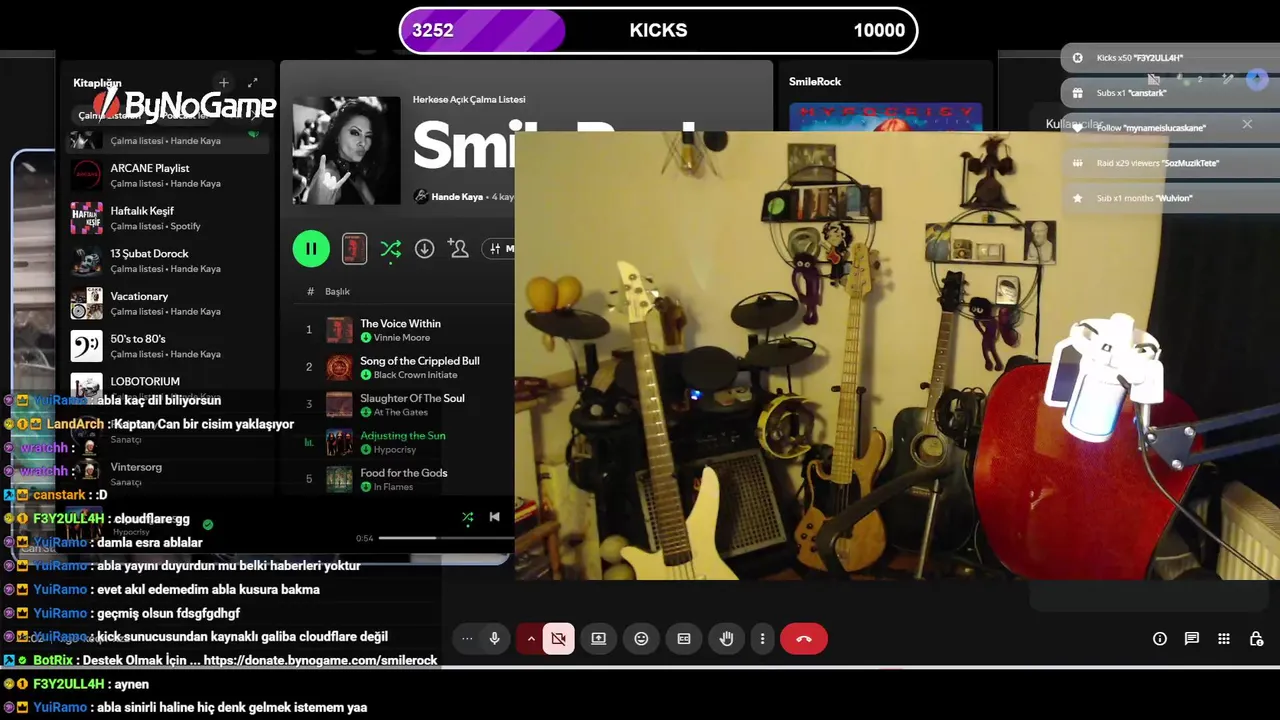Open the ARCANE Playlist
The width and height of the screenshot is (1280, 720).
[168, 175]
